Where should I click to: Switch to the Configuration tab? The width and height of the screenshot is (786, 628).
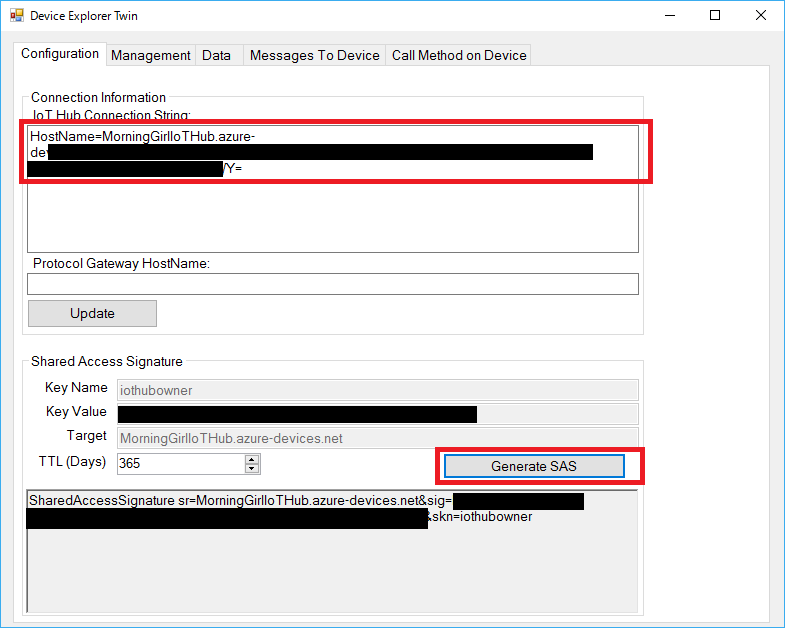60,54
